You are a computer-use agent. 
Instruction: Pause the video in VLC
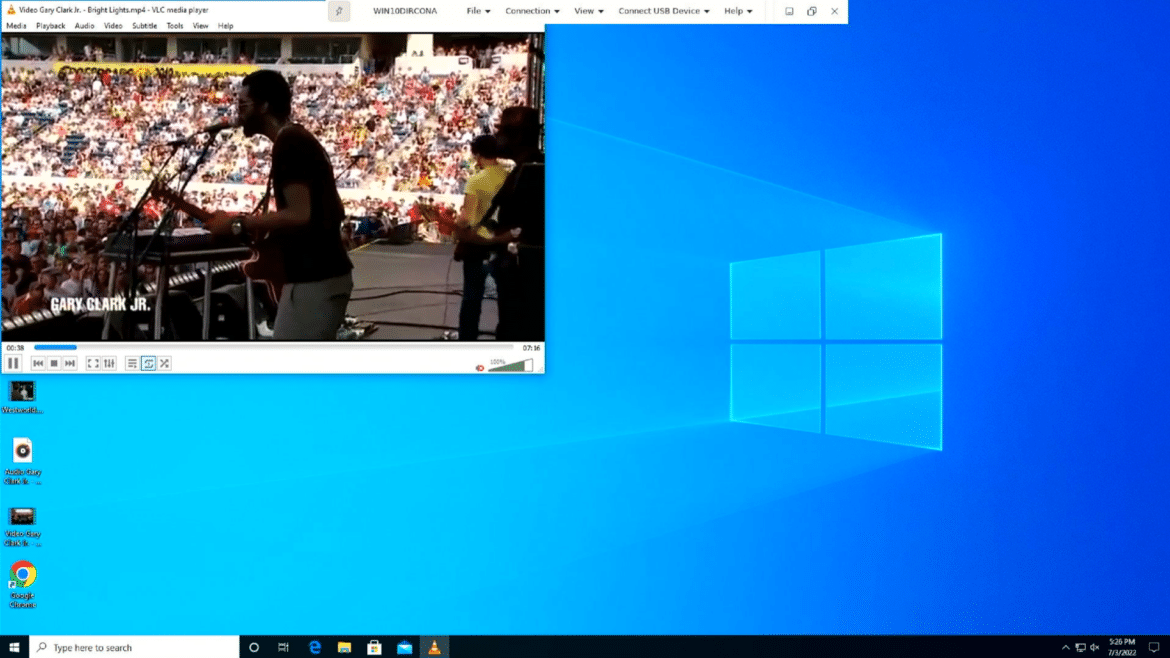13,363
